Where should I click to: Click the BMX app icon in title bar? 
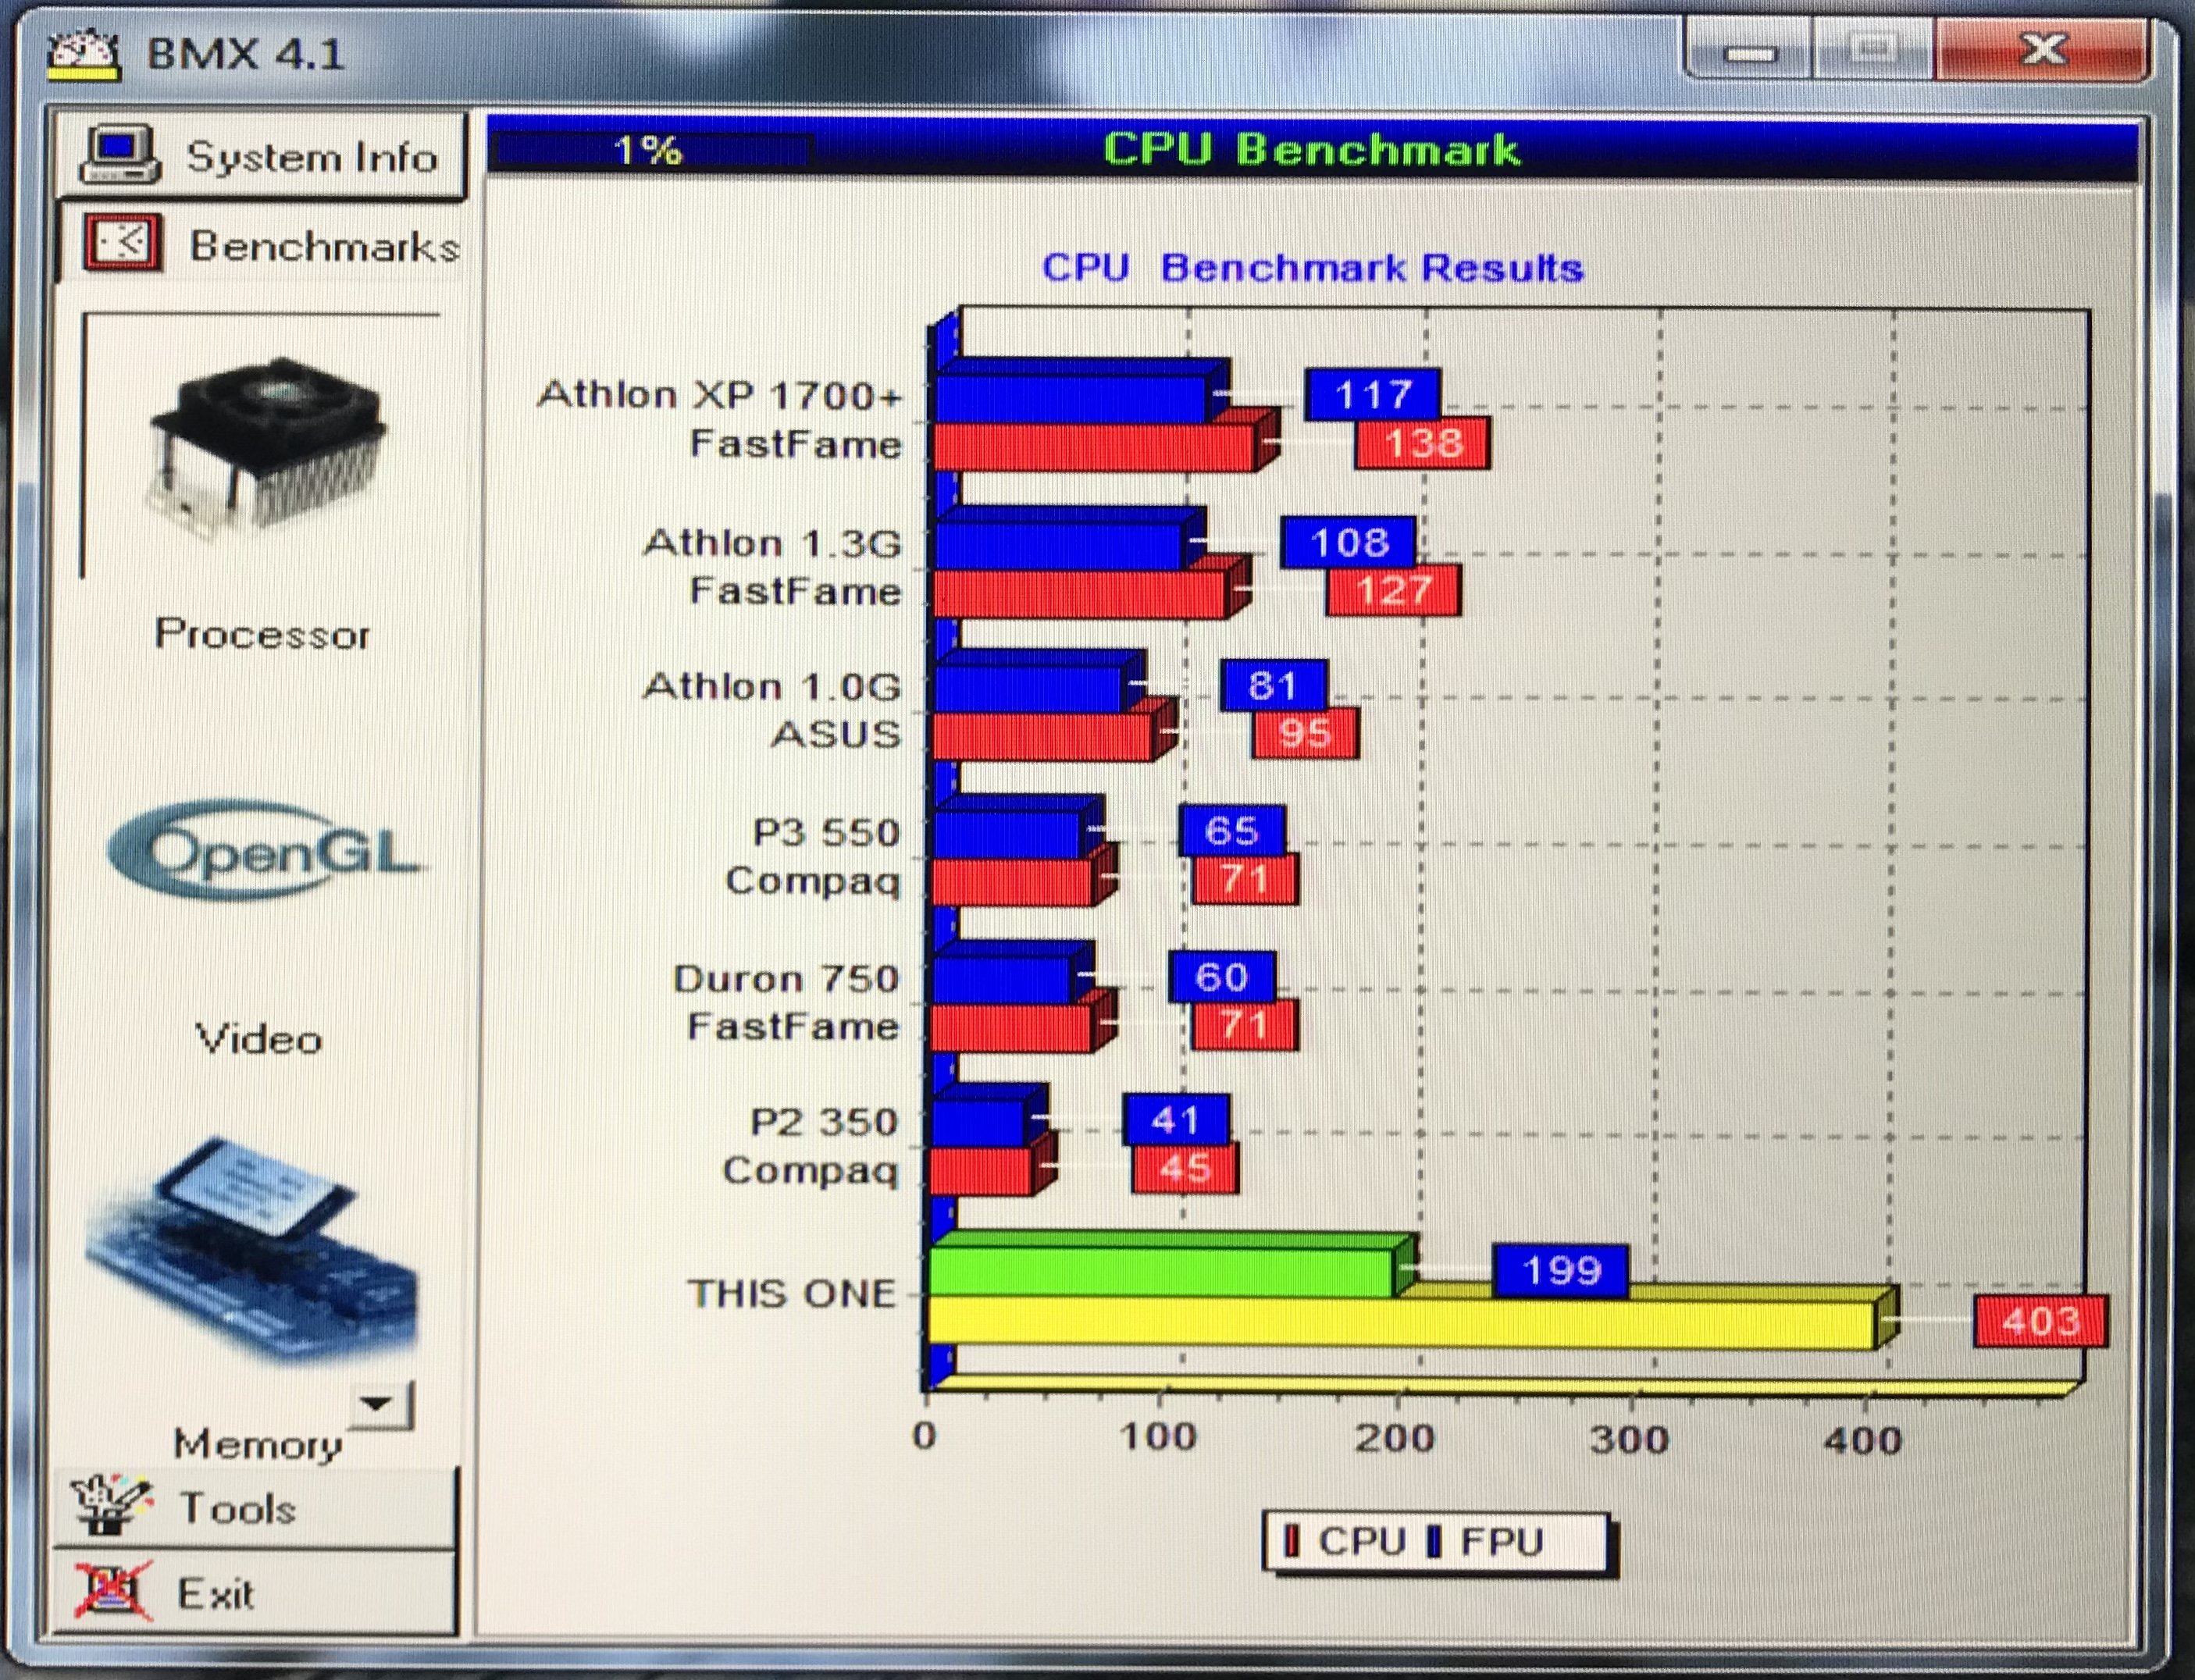click(x=85, y=54)
